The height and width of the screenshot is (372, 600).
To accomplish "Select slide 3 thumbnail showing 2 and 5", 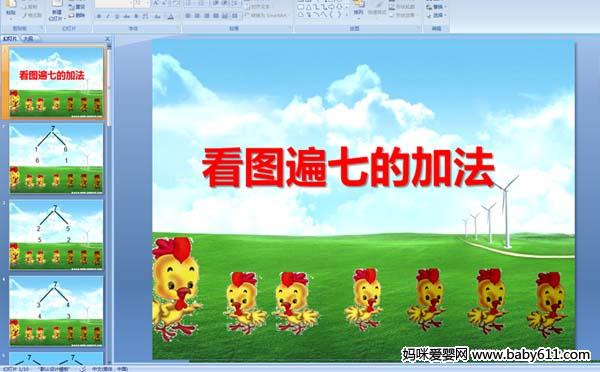I will click(56, 235).
